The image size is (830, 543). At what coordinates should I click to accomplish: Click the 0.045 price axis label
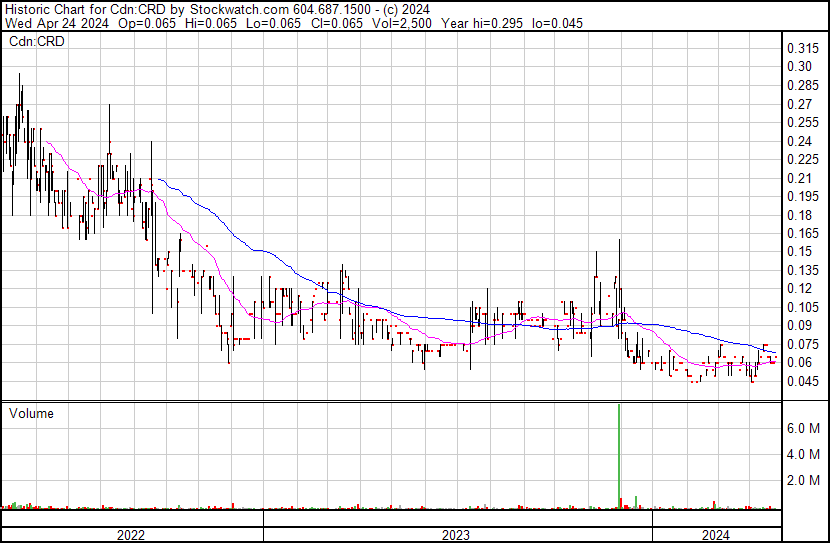point(803,381)
